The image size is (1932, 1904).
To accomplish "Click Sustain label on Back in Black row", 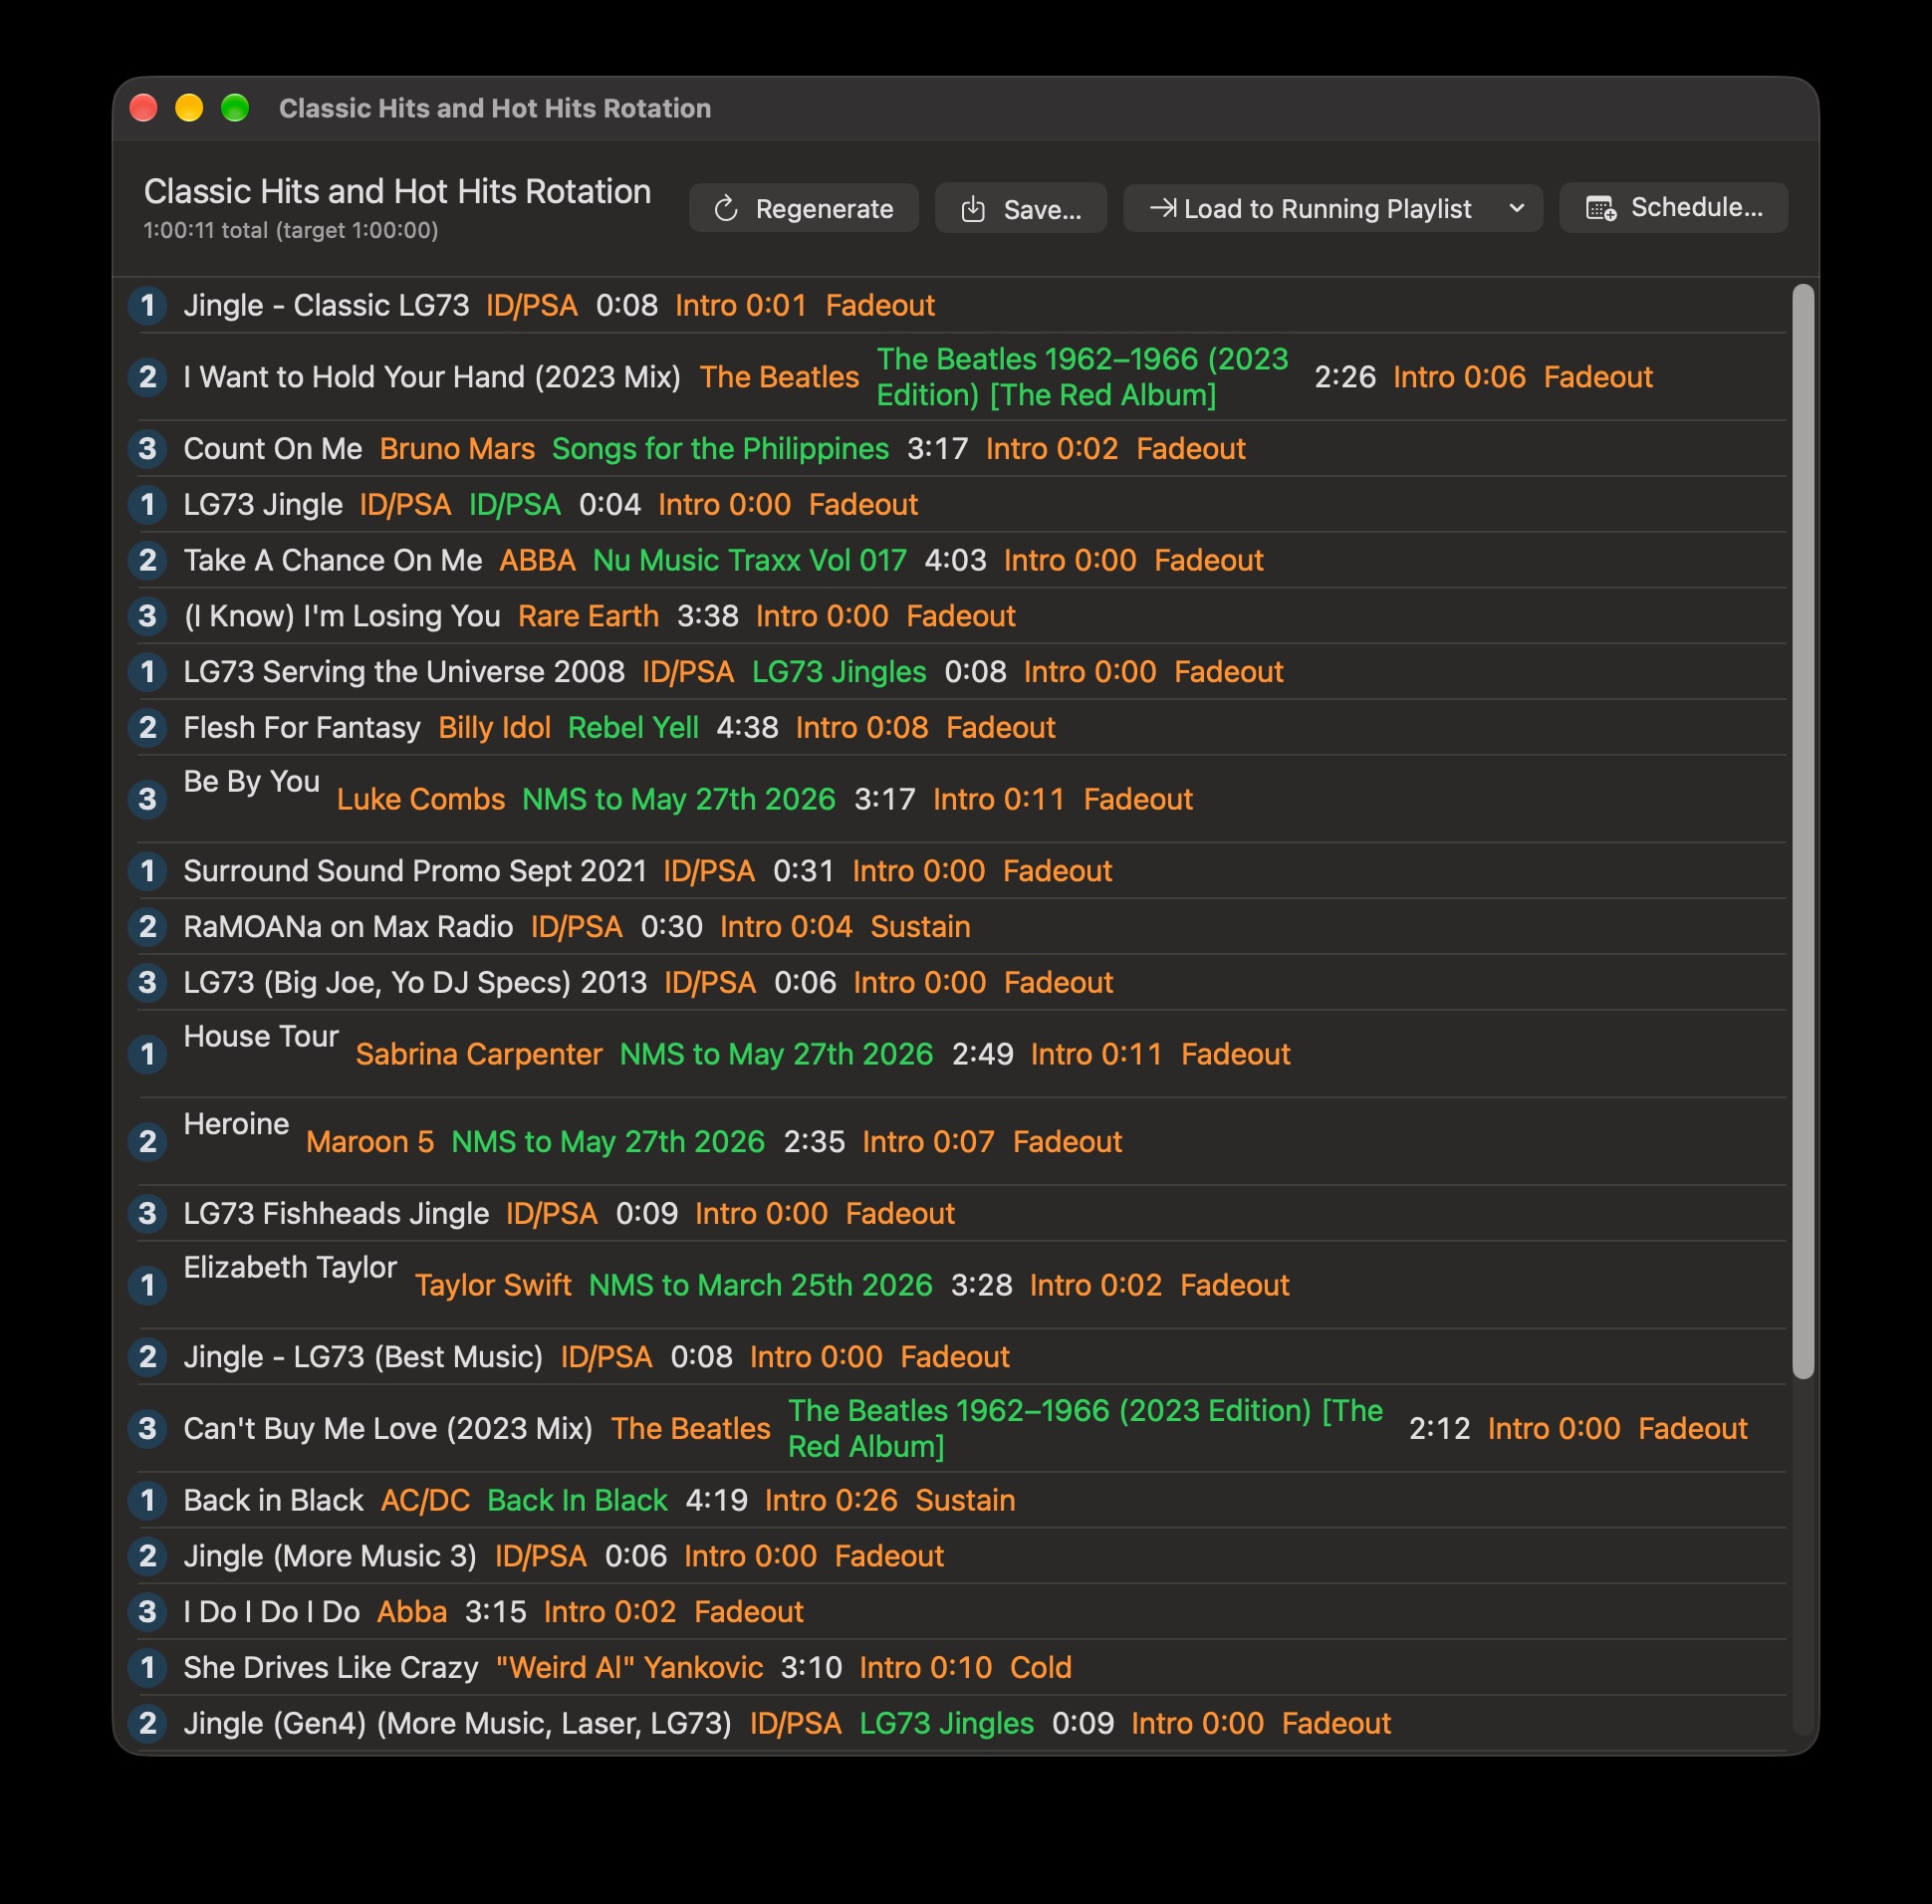I will (965, 1501).
